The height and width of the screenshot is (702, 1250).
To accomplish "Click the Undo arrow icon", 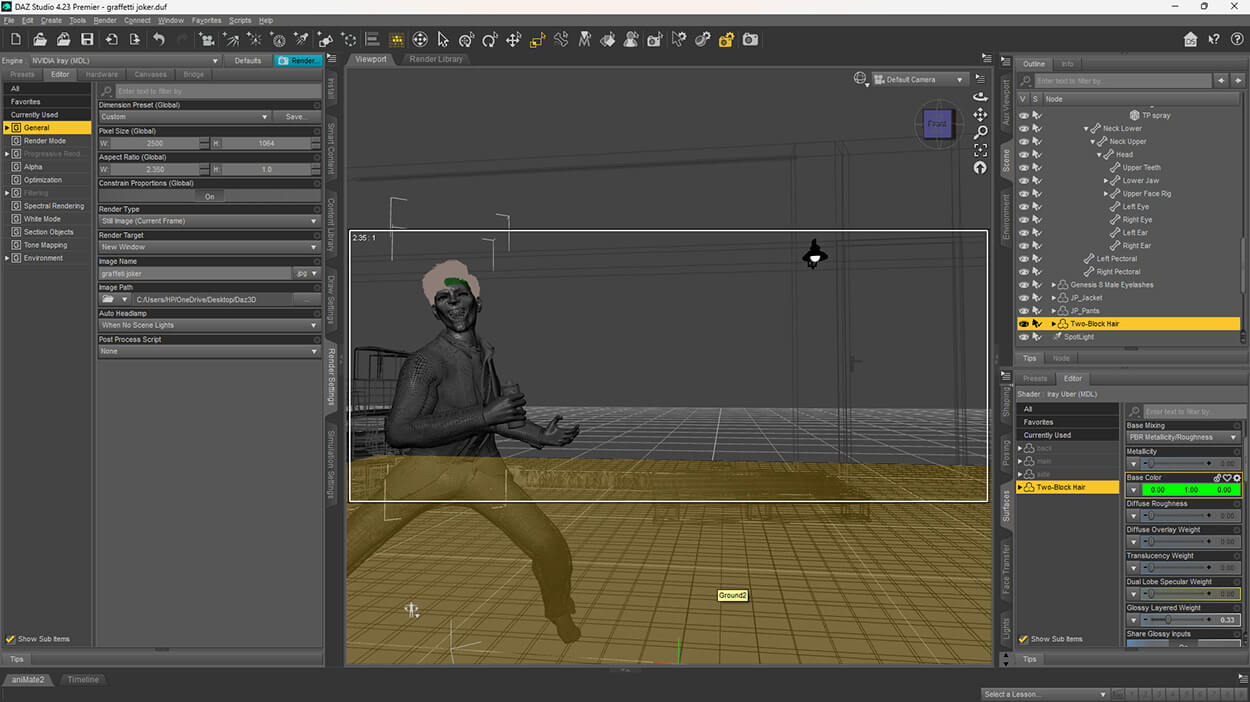I will coord(158,40).
